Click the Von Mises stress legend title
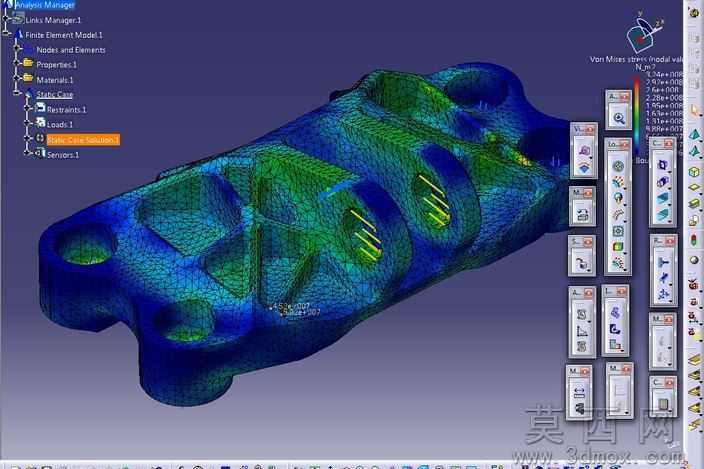This screenshot has width=704, height=469. [x=636, y=59]
